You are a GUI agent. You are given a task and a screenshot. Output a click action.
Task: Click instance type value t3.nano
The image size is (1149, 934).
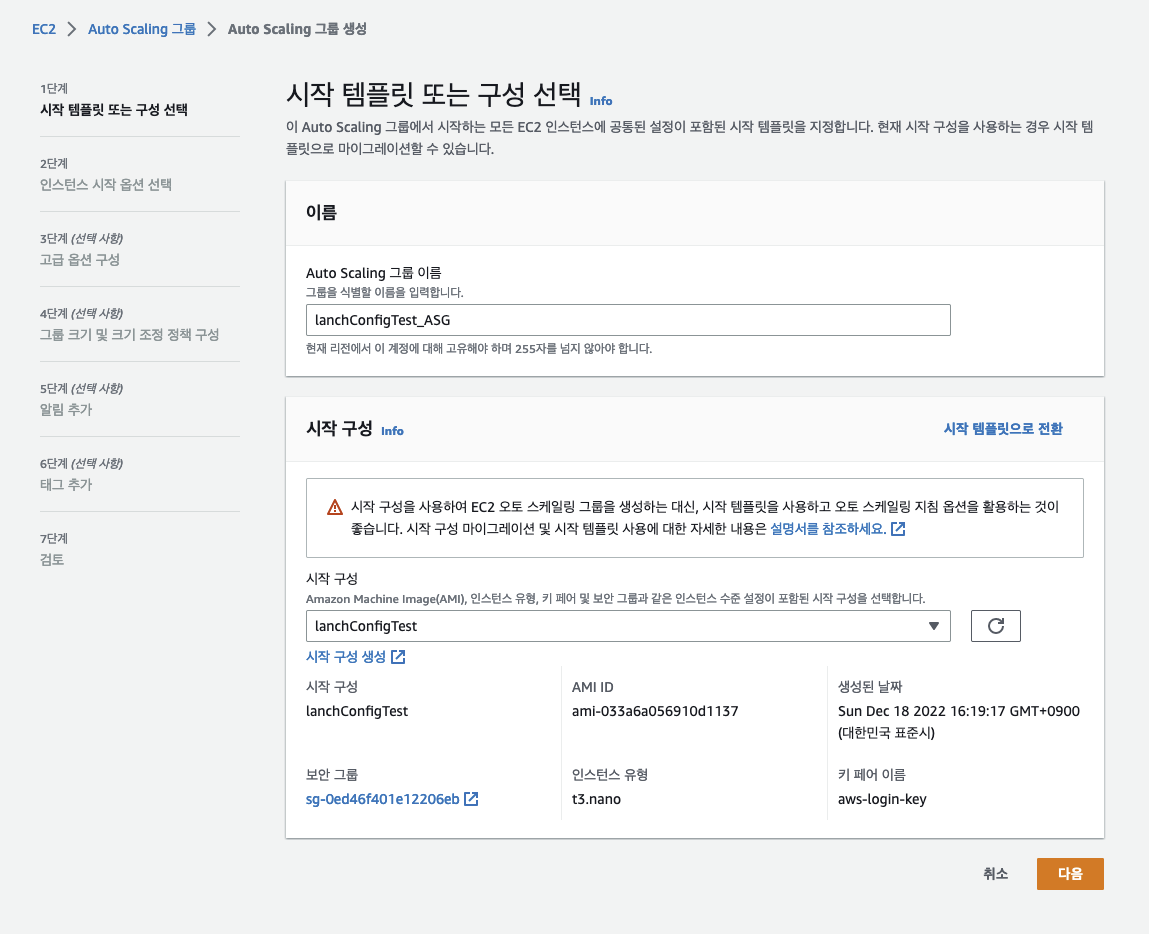pos(596,799)
